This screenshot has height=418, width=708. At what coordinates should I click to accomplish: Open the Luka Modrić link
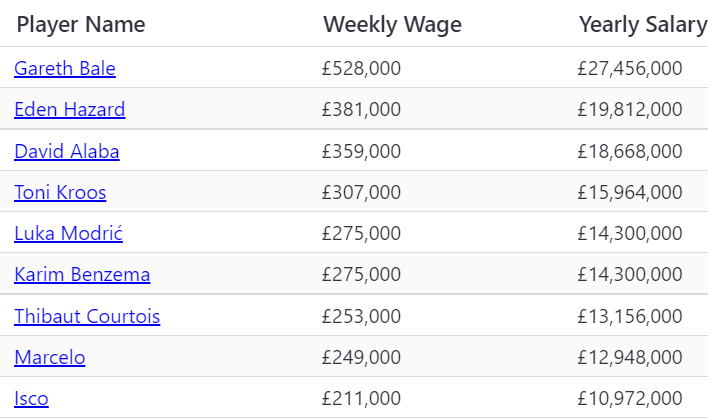click(68, 233)
